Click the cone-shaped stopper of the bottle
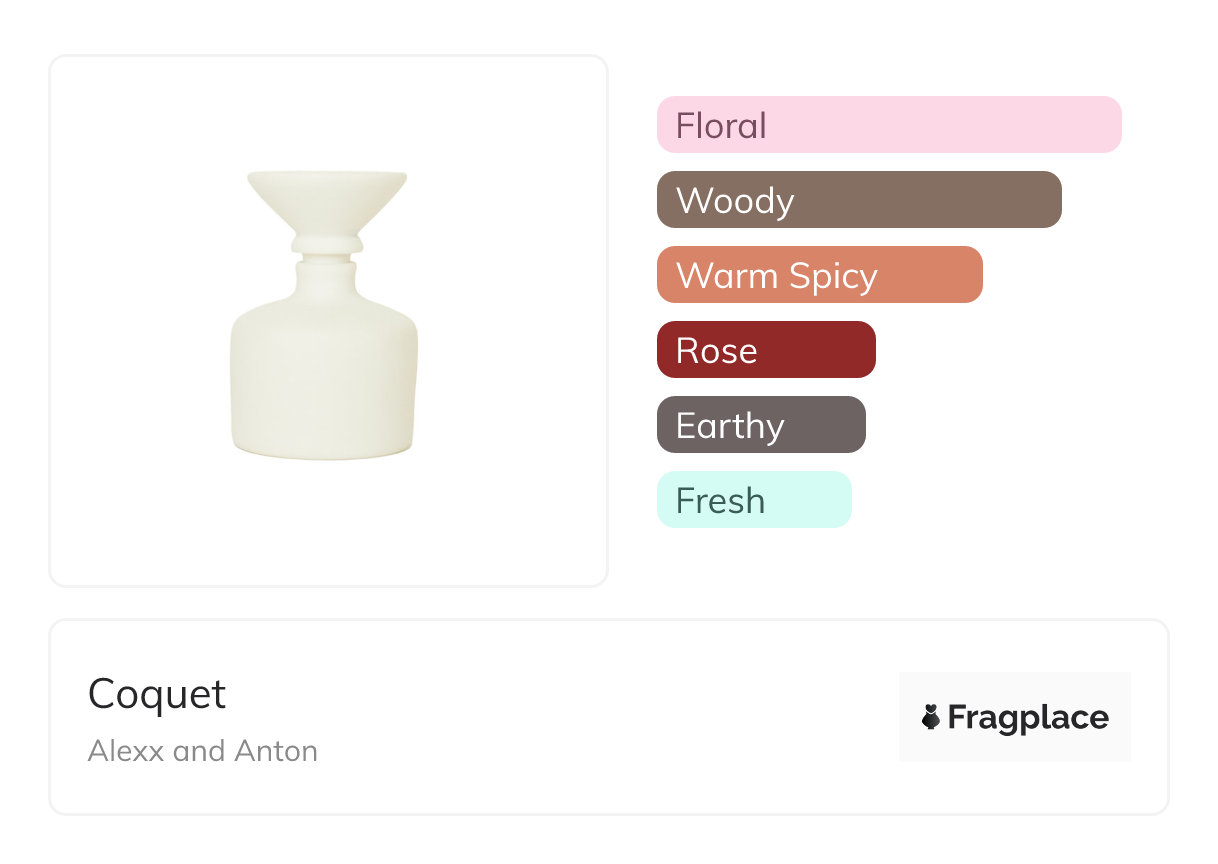The image size is (1218, 864). coord(326,199)
